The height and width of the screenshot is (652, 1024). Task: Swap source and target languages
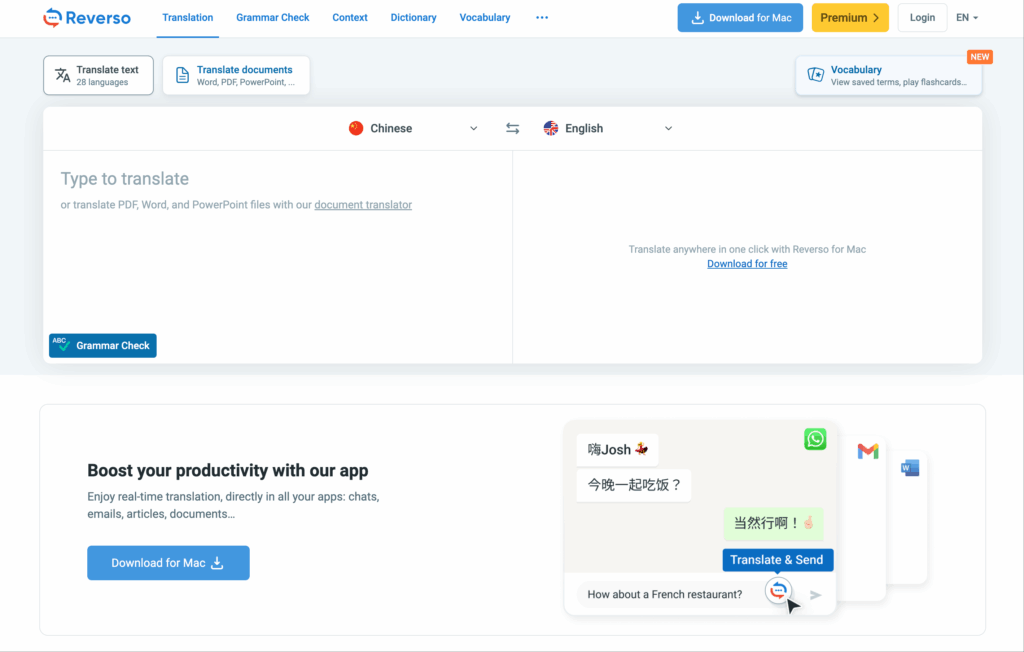(x=512, y=128)
